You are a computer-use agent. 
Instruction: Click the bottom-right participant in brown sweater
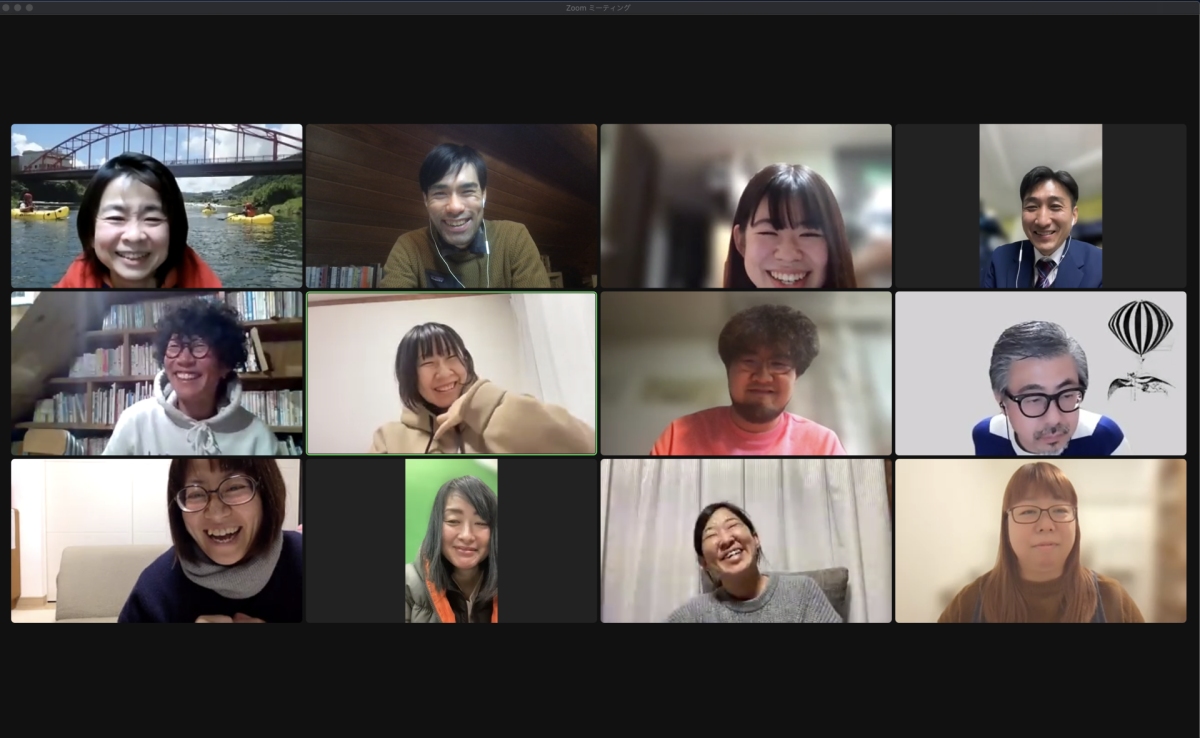point(1040,541)
